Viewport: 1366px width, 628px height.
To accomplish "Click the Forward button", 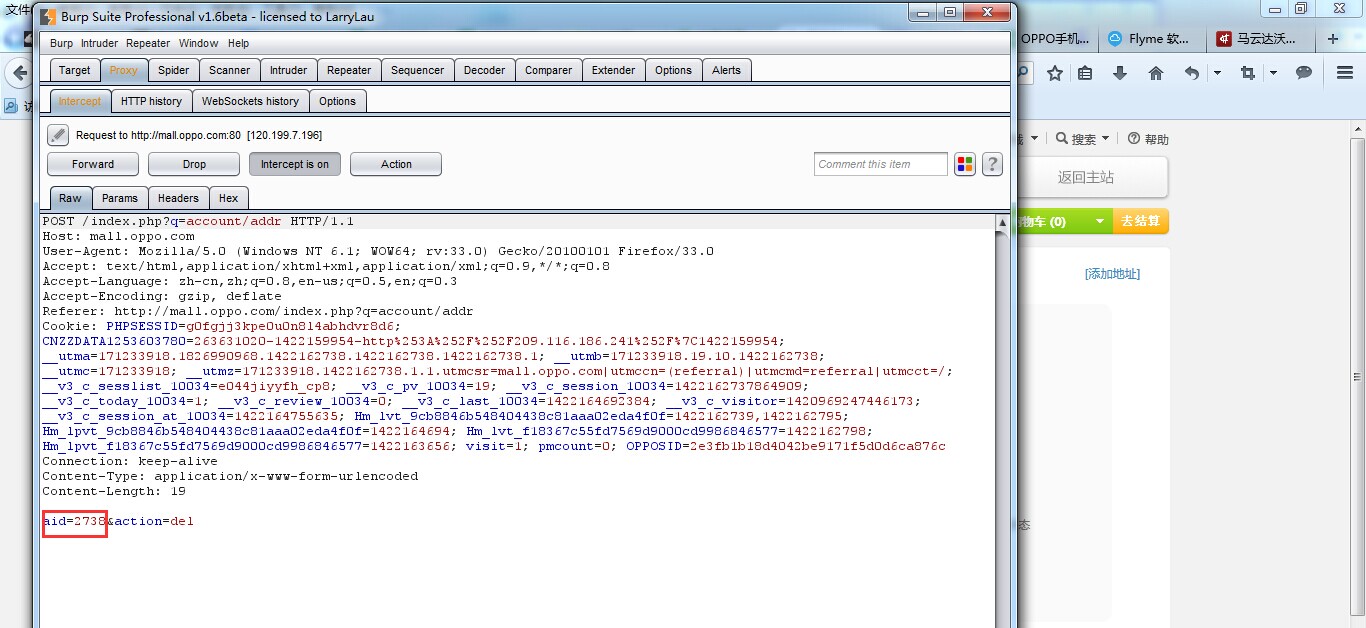I will click(93, 164).
